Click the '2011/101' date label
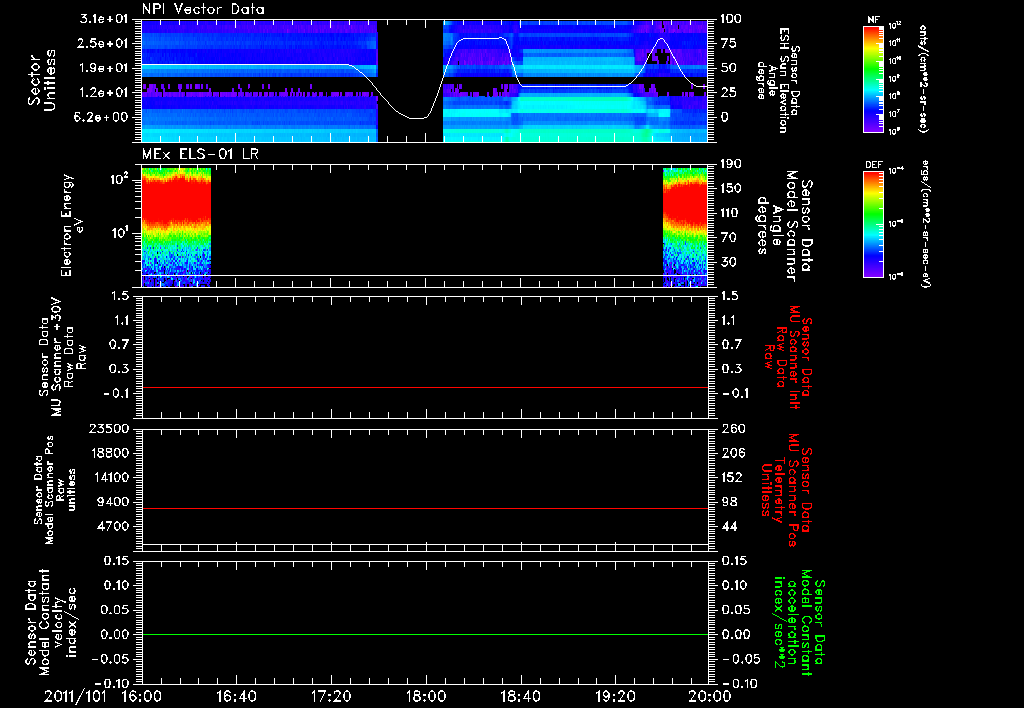The image size is (1024, 708). 75,696
